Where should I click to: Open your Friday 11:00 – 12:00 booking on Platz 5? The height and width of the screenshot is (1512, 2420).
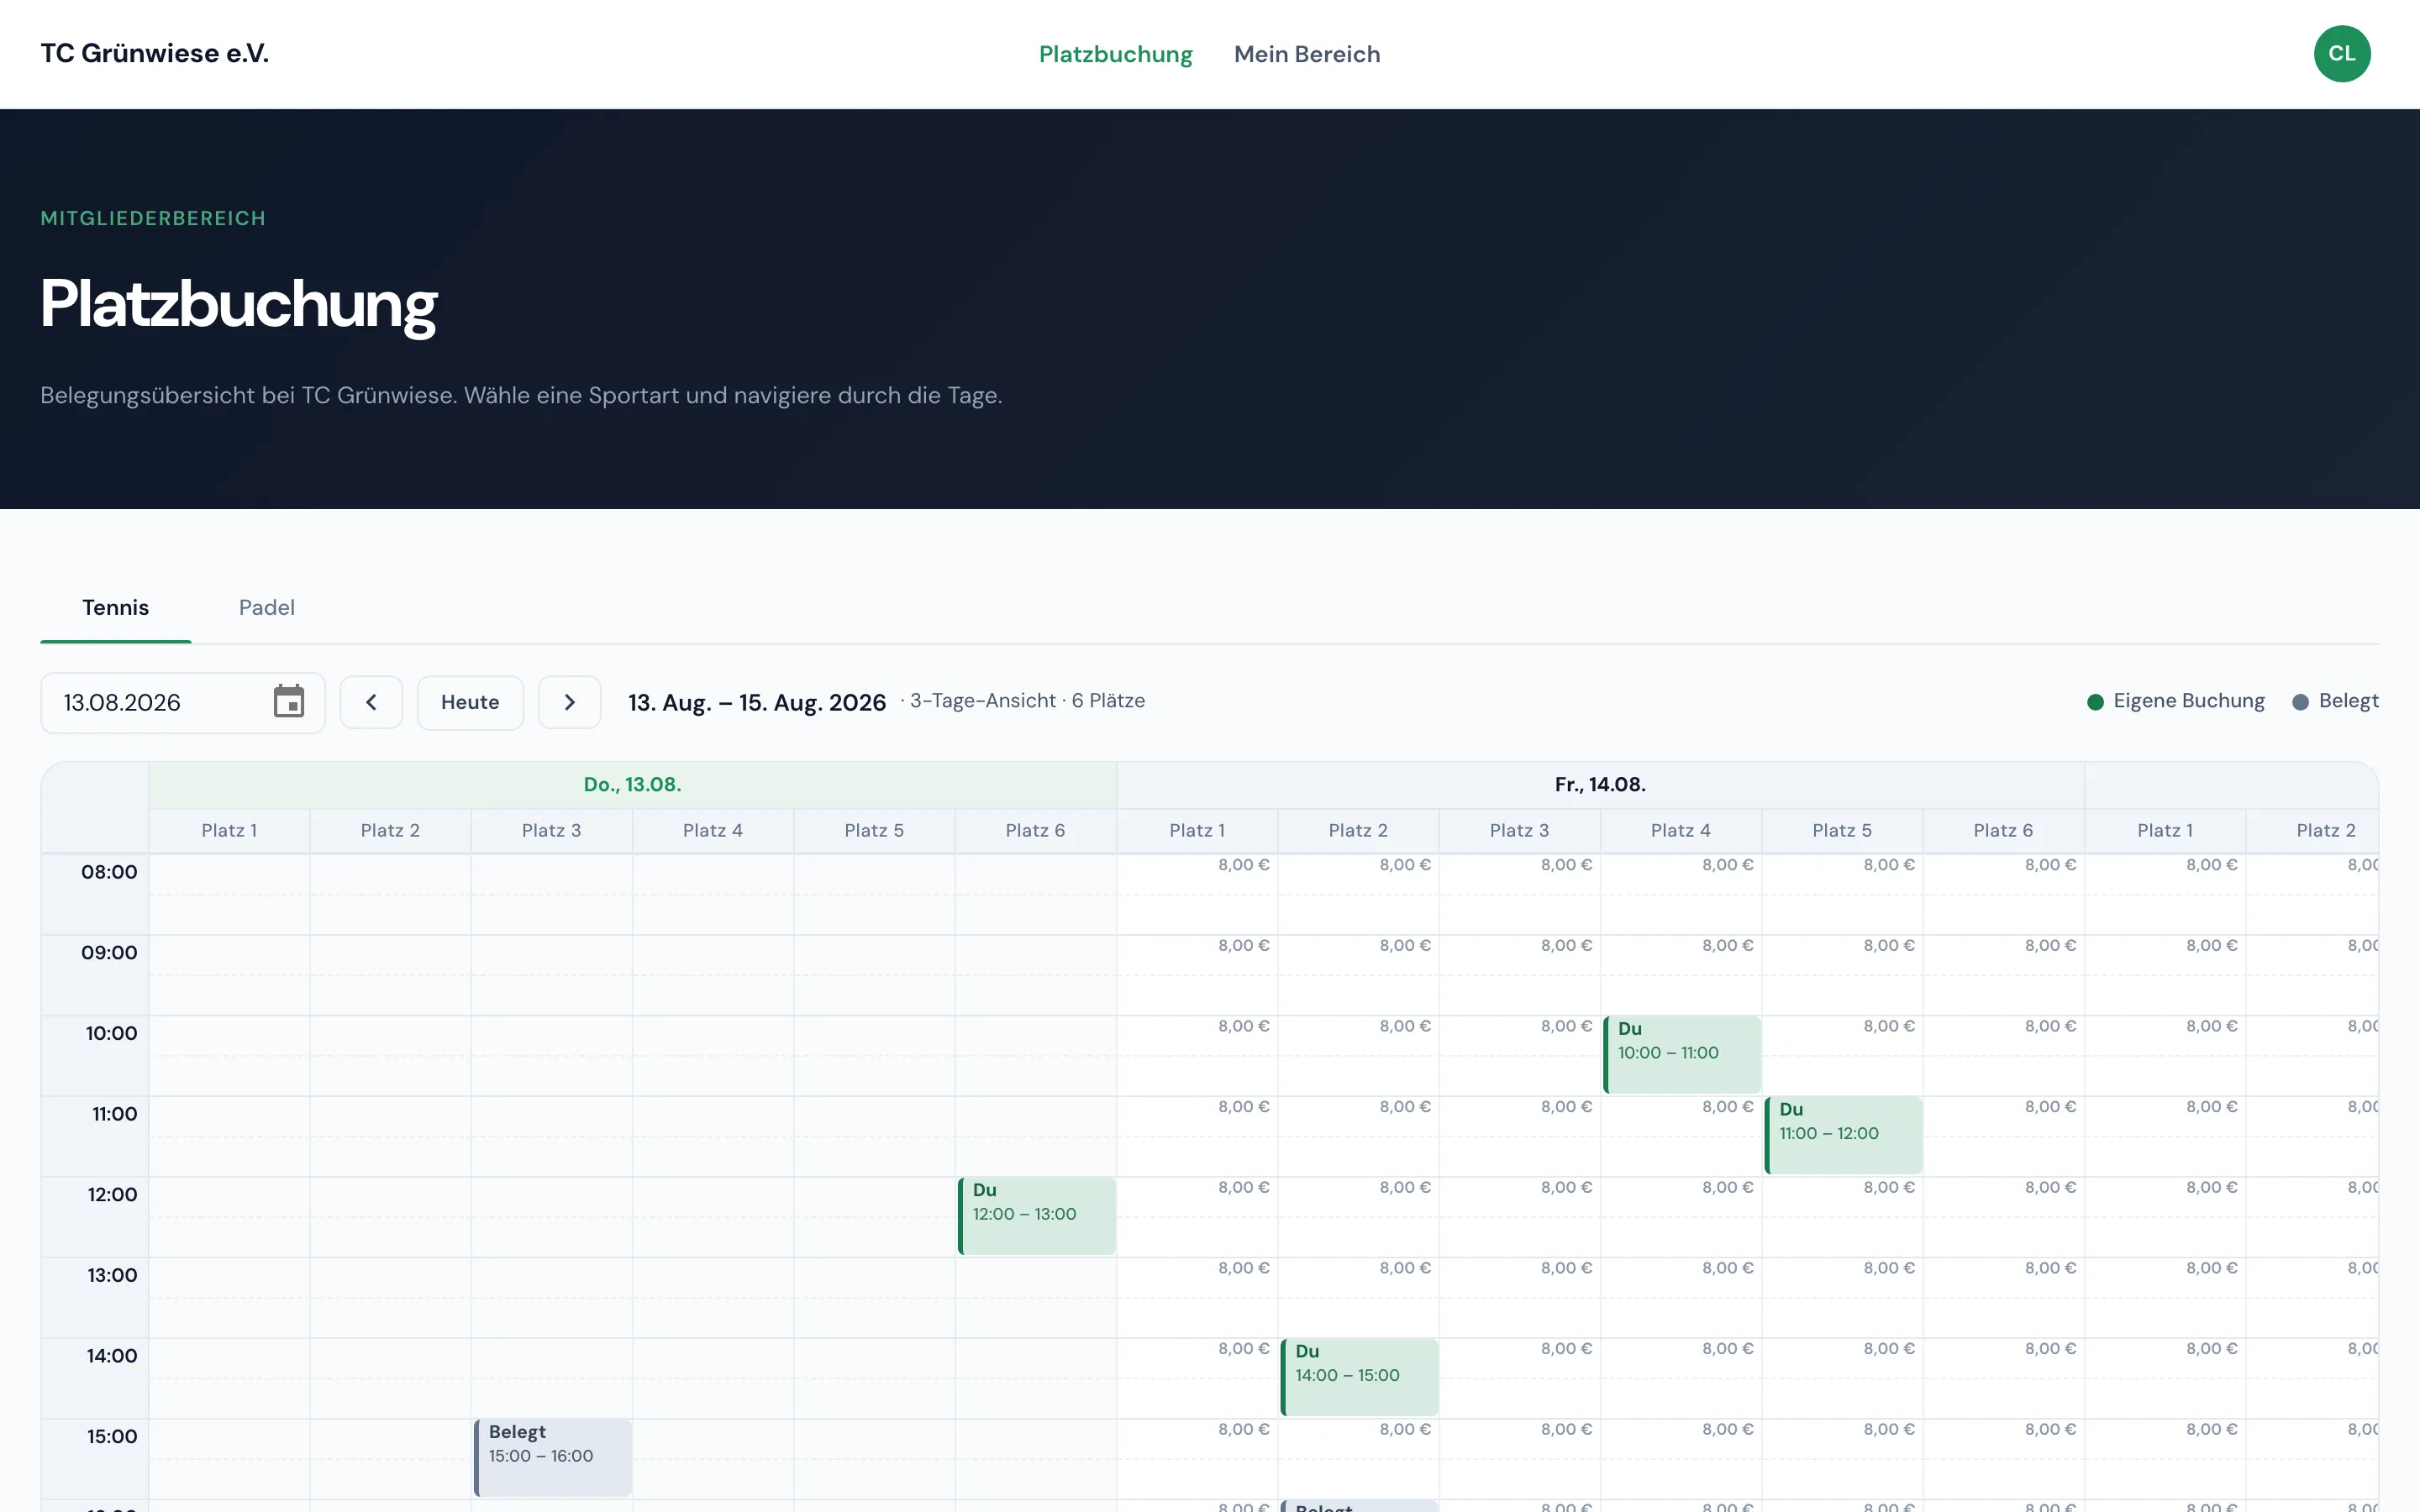click(x=1843, y=1135)
